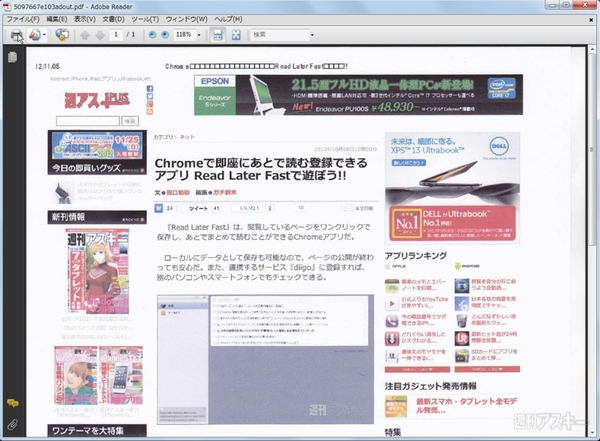600x441 pixels.
Task: Open the Create PDF online icon
Action: click(x=34, y=35)
